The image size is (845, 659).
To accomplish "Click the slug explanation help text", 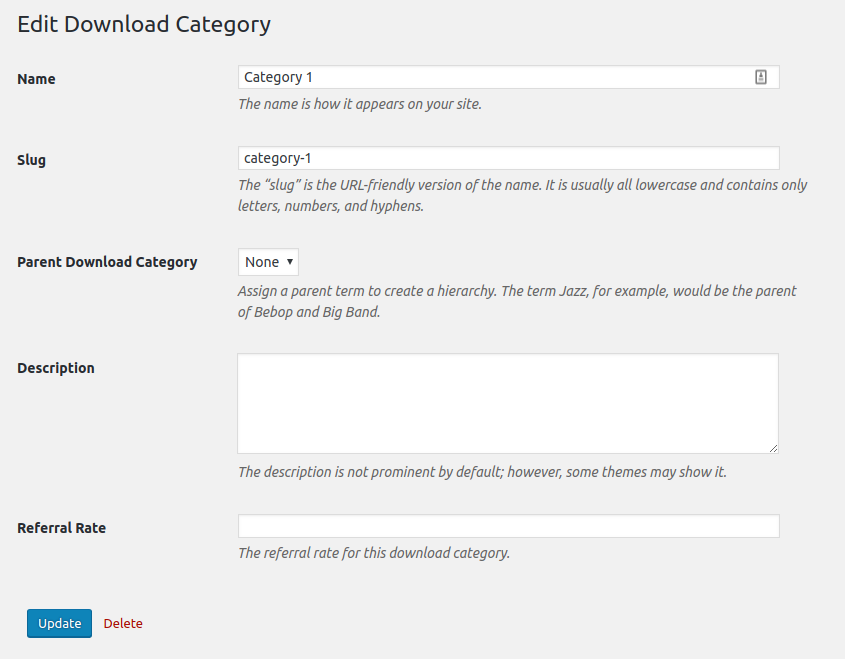I will (522, 195).
